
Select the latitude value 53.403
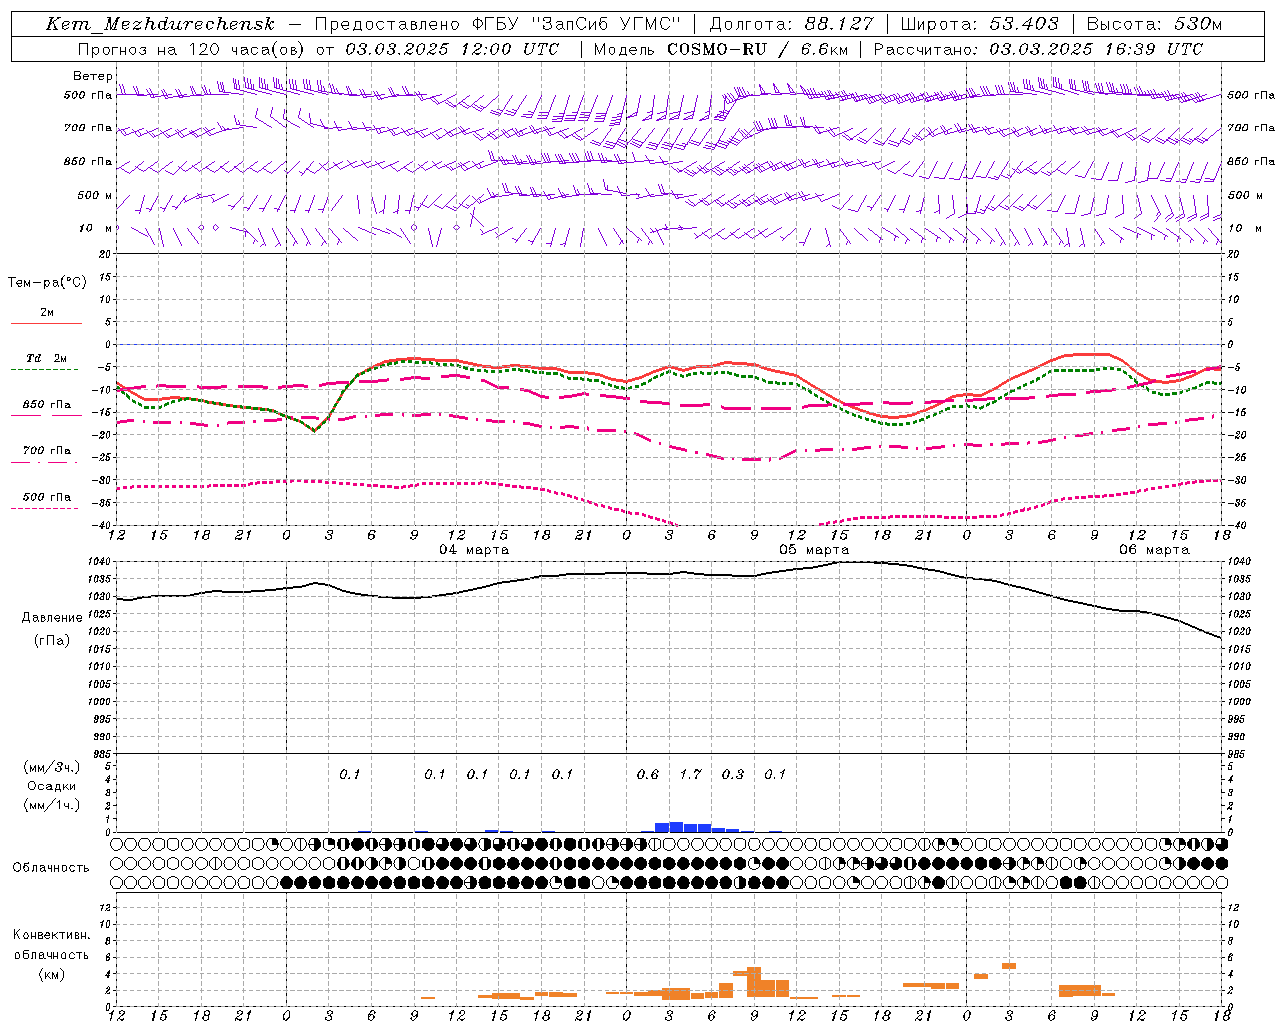[x=1024, y=24]
